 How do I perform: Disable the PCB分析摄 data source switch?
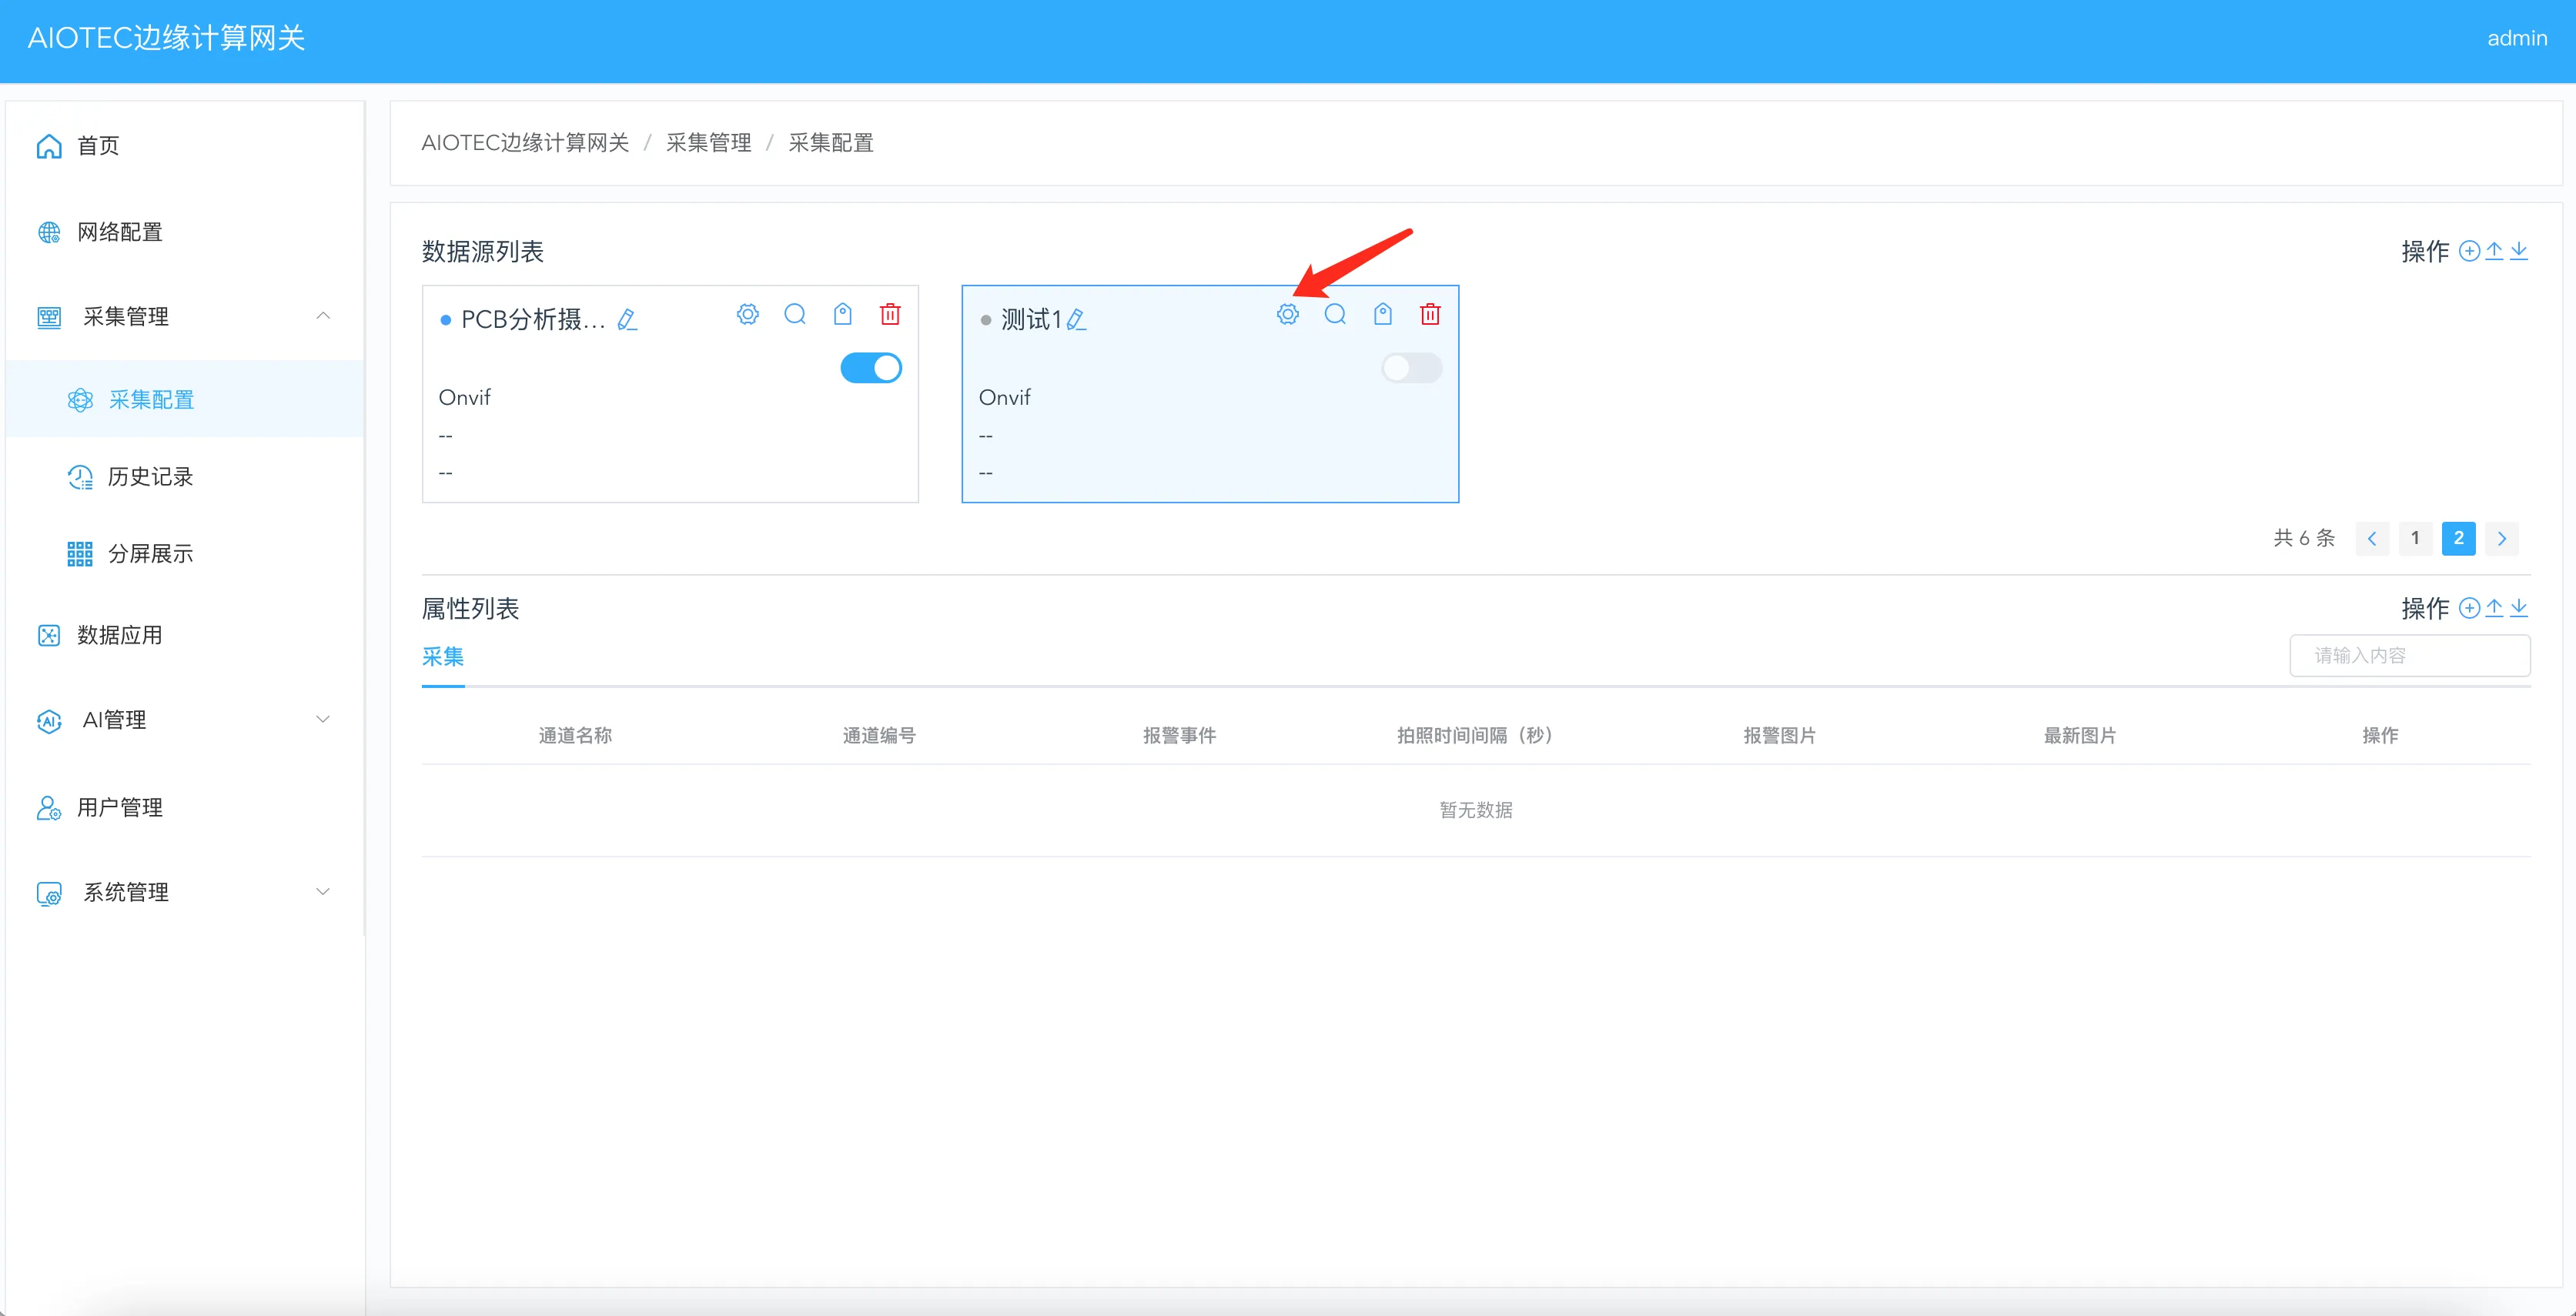[871, 368]
